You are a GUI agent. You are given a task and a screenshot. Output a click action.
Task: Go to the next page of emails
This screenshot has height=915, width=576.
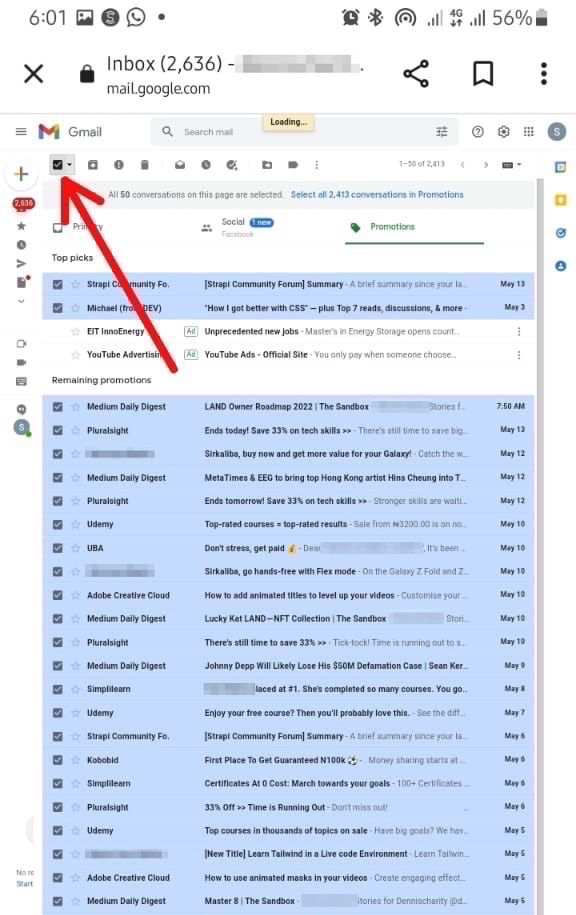tap(486, 165)
